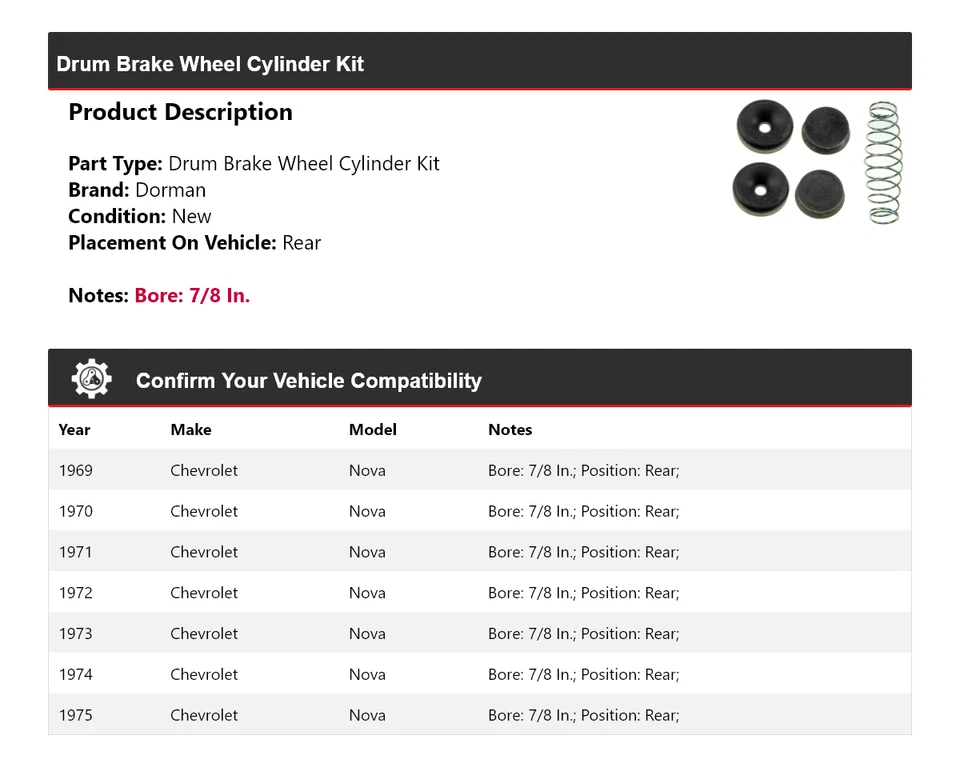
Task: Click the Make column header
Action: pyautogui.click(x=190, y=430)
